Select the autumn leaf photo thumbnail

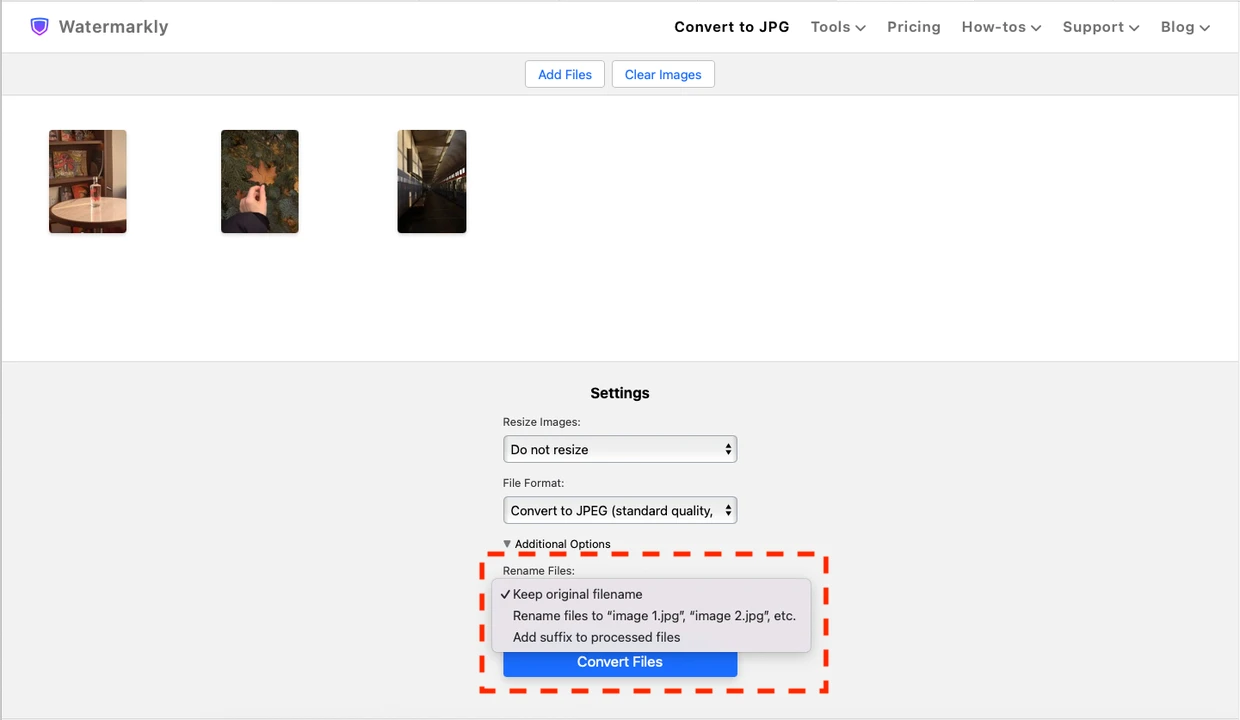click(x=259, y=181)
